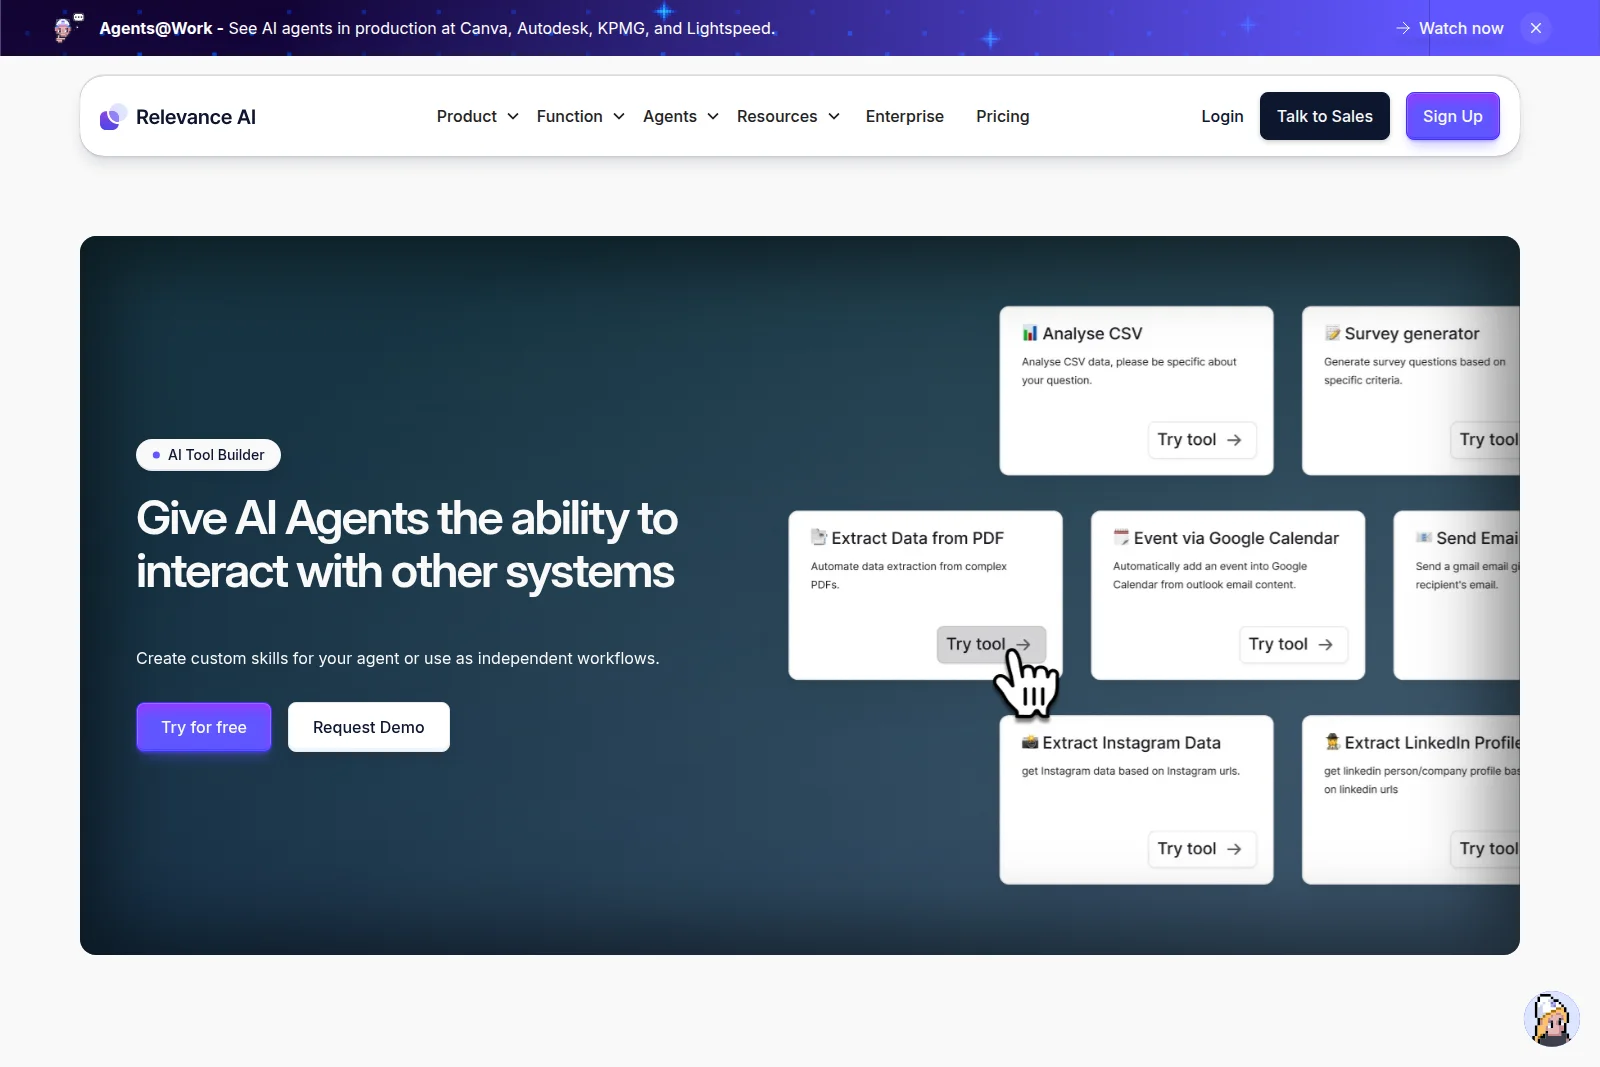Click the memo icon on Survey generator

pos(1333,333)
